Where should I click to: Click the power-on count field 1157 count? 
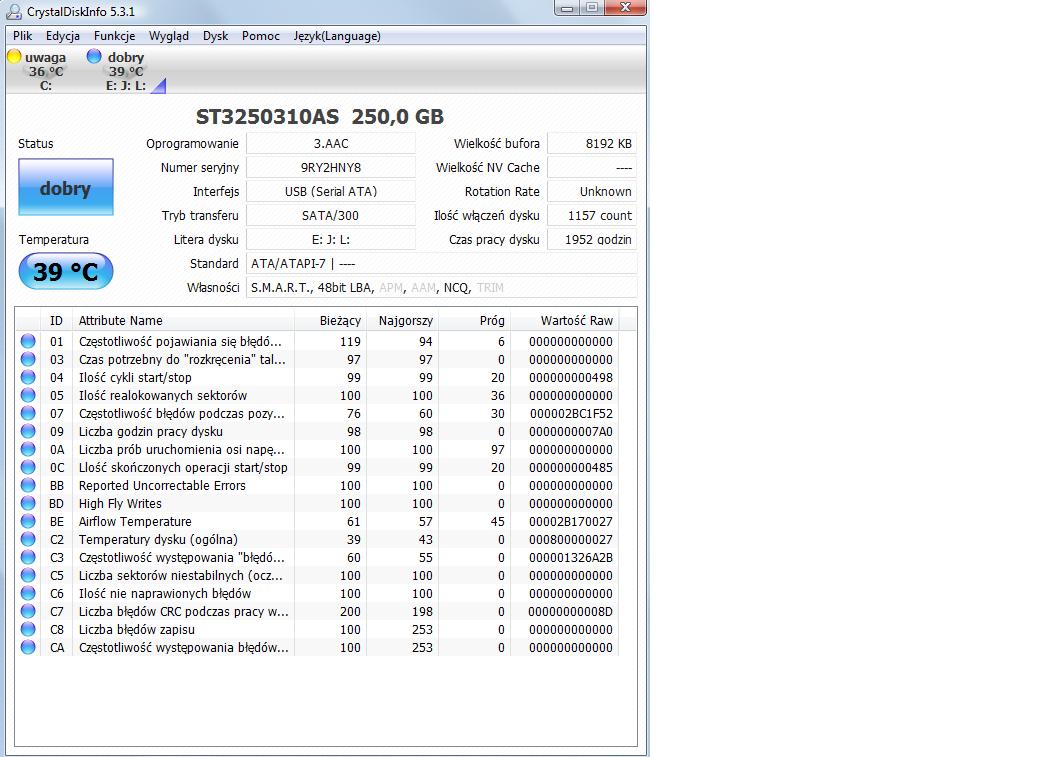(592, 215)
